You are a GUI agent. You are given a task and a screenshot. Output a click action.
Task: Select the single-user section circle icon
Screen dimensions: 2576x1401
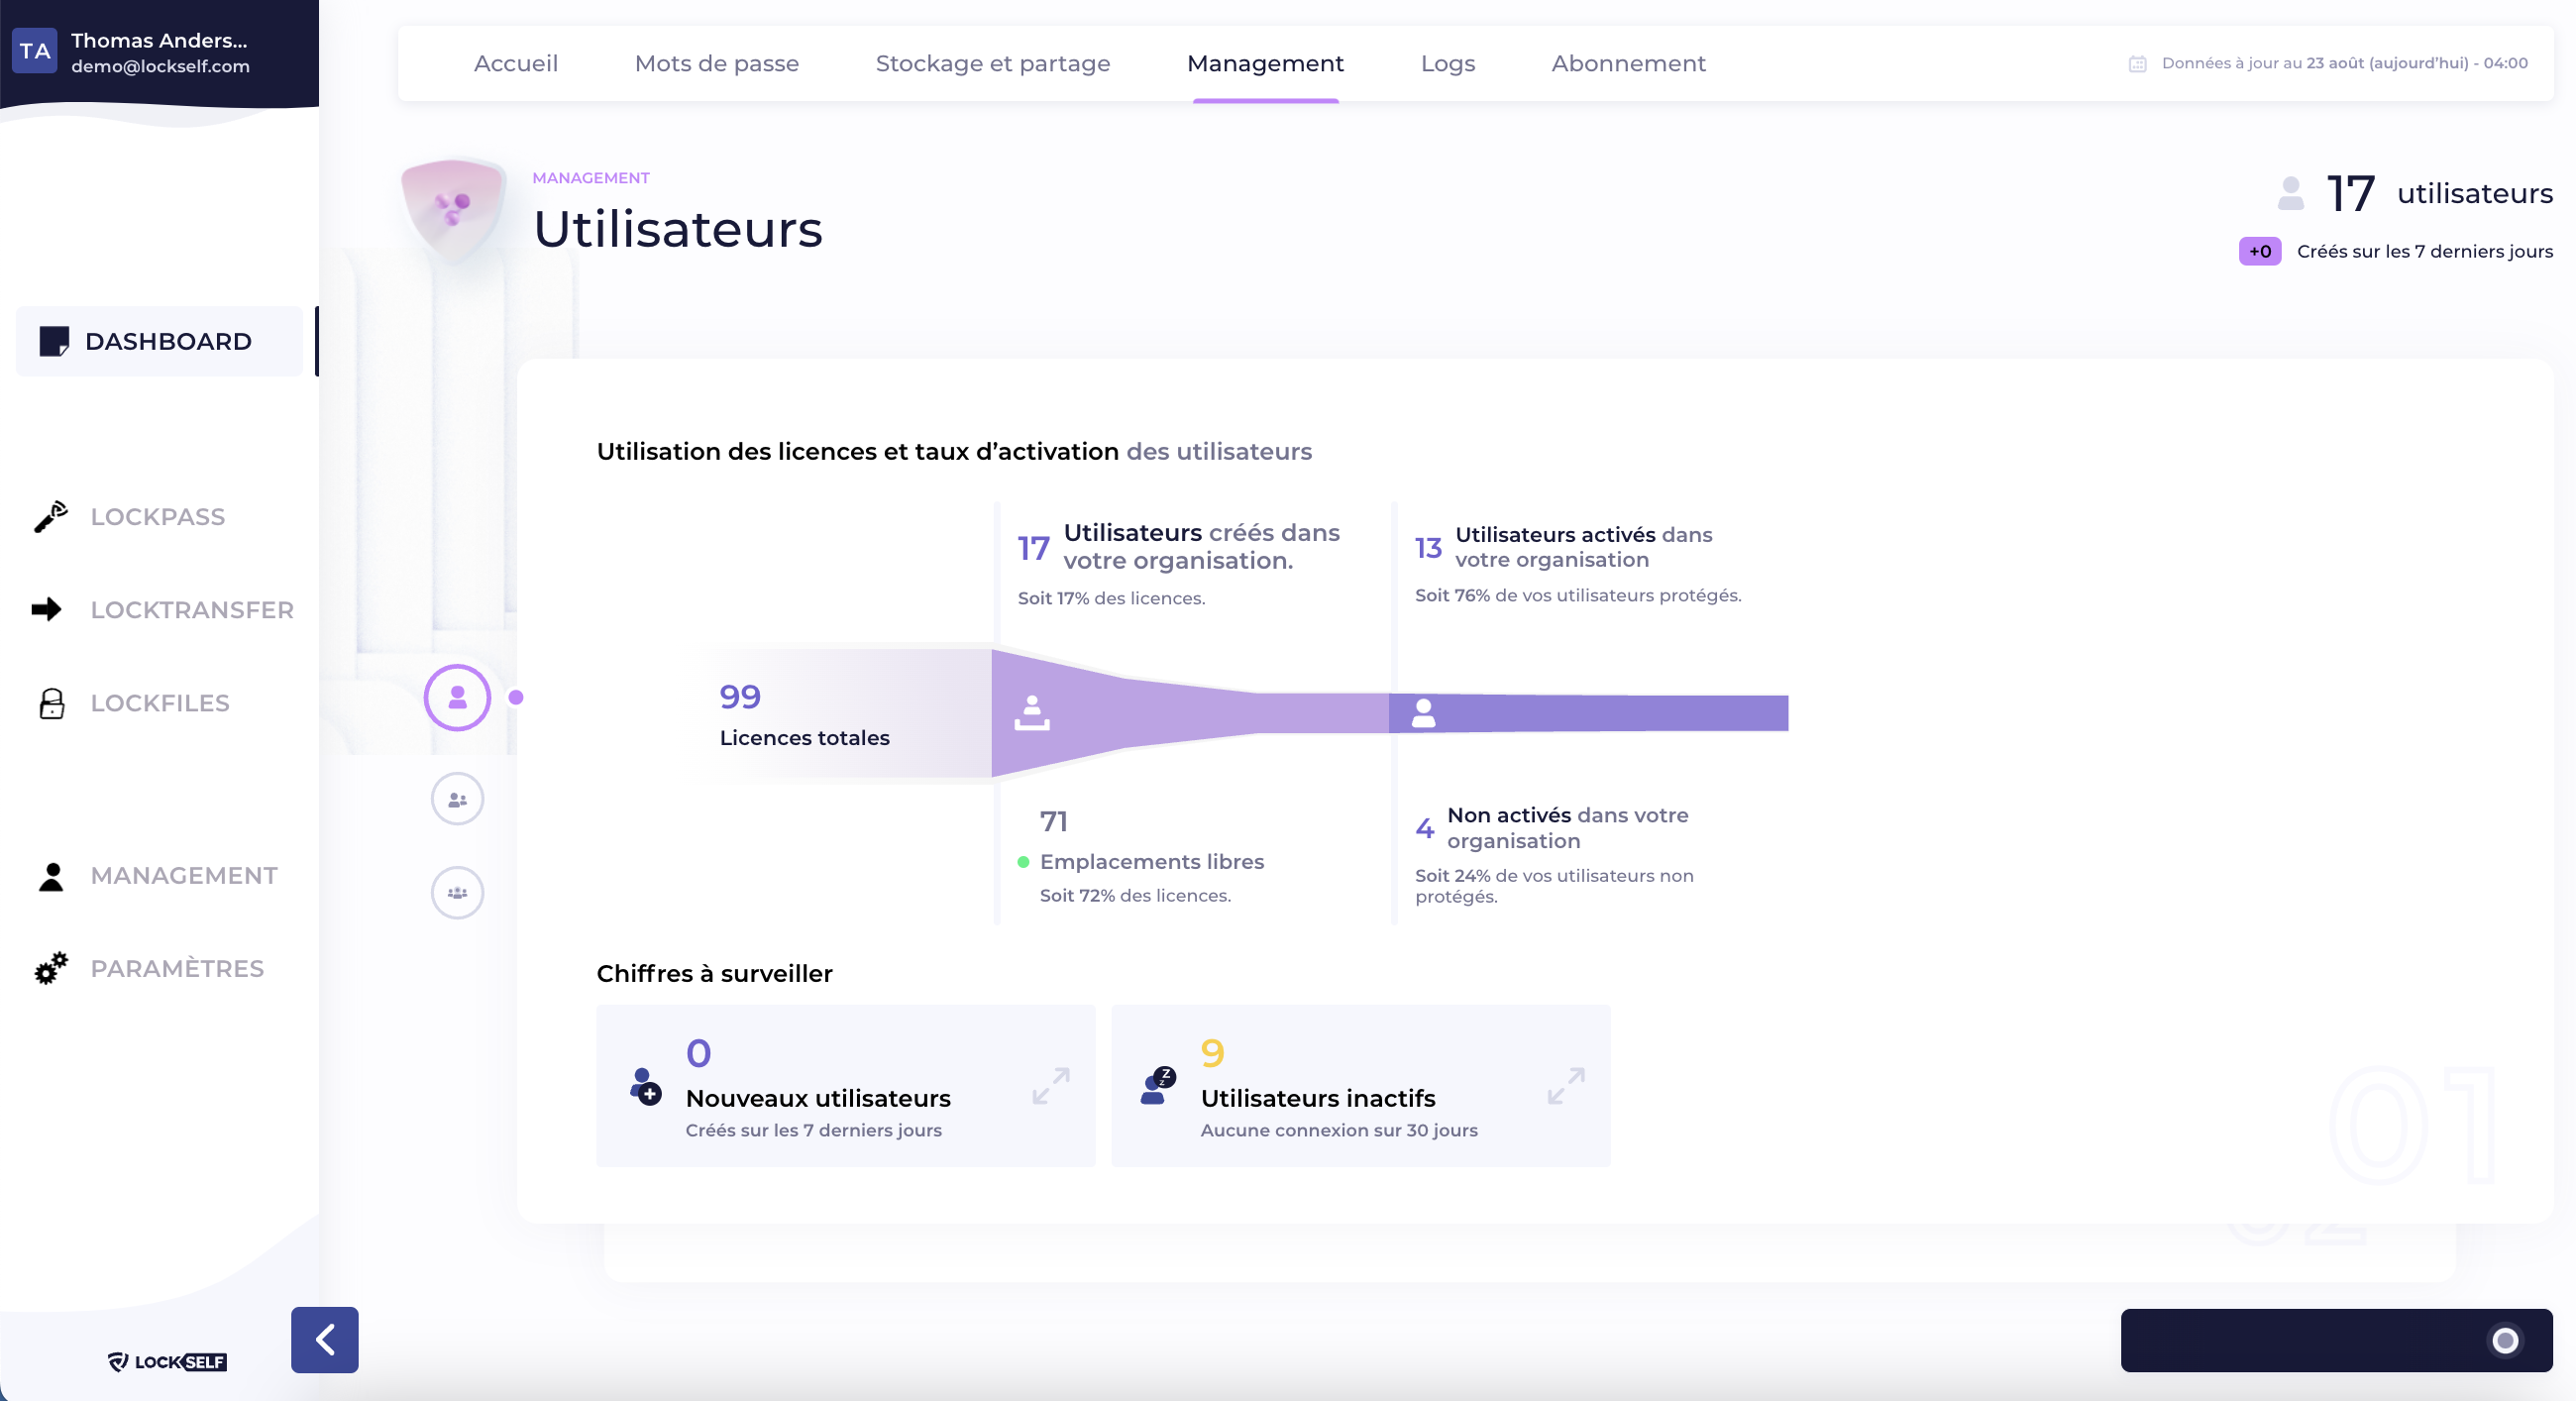click(x=457, y=697)
